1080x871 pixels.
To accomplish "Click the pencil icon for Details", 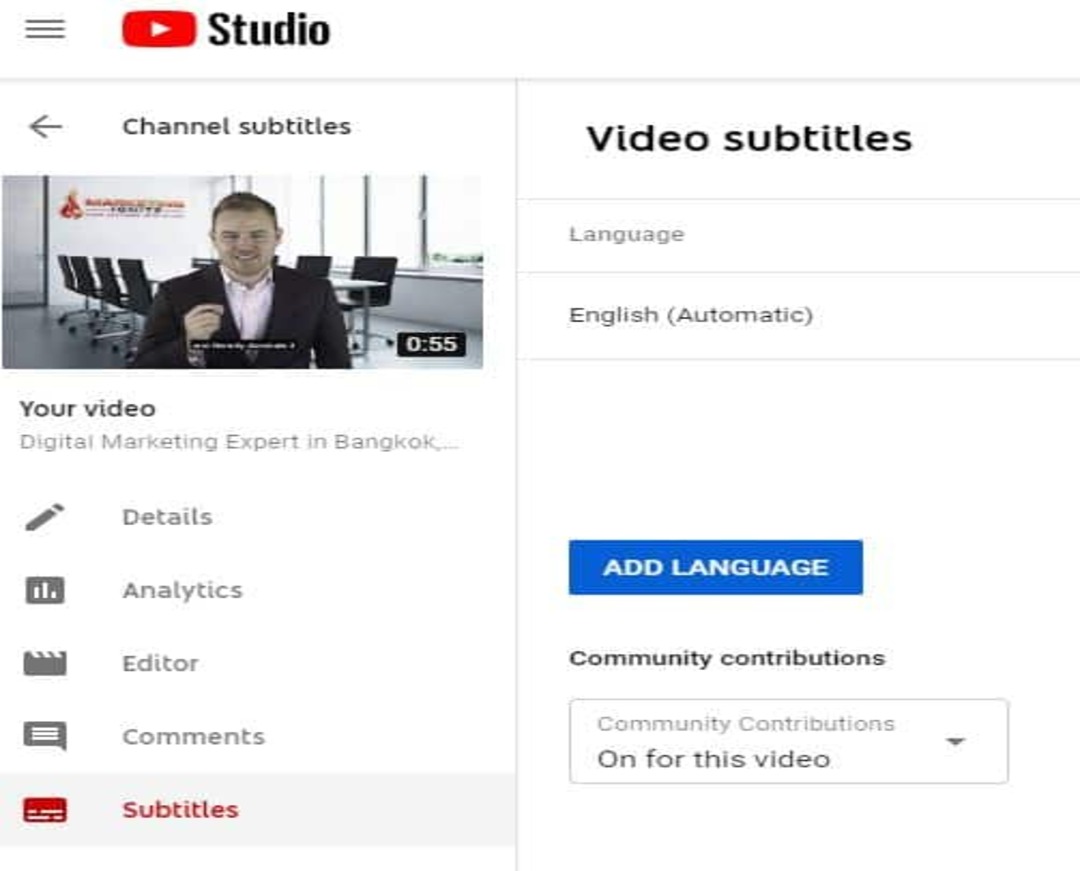I will [x=45, y=517].
